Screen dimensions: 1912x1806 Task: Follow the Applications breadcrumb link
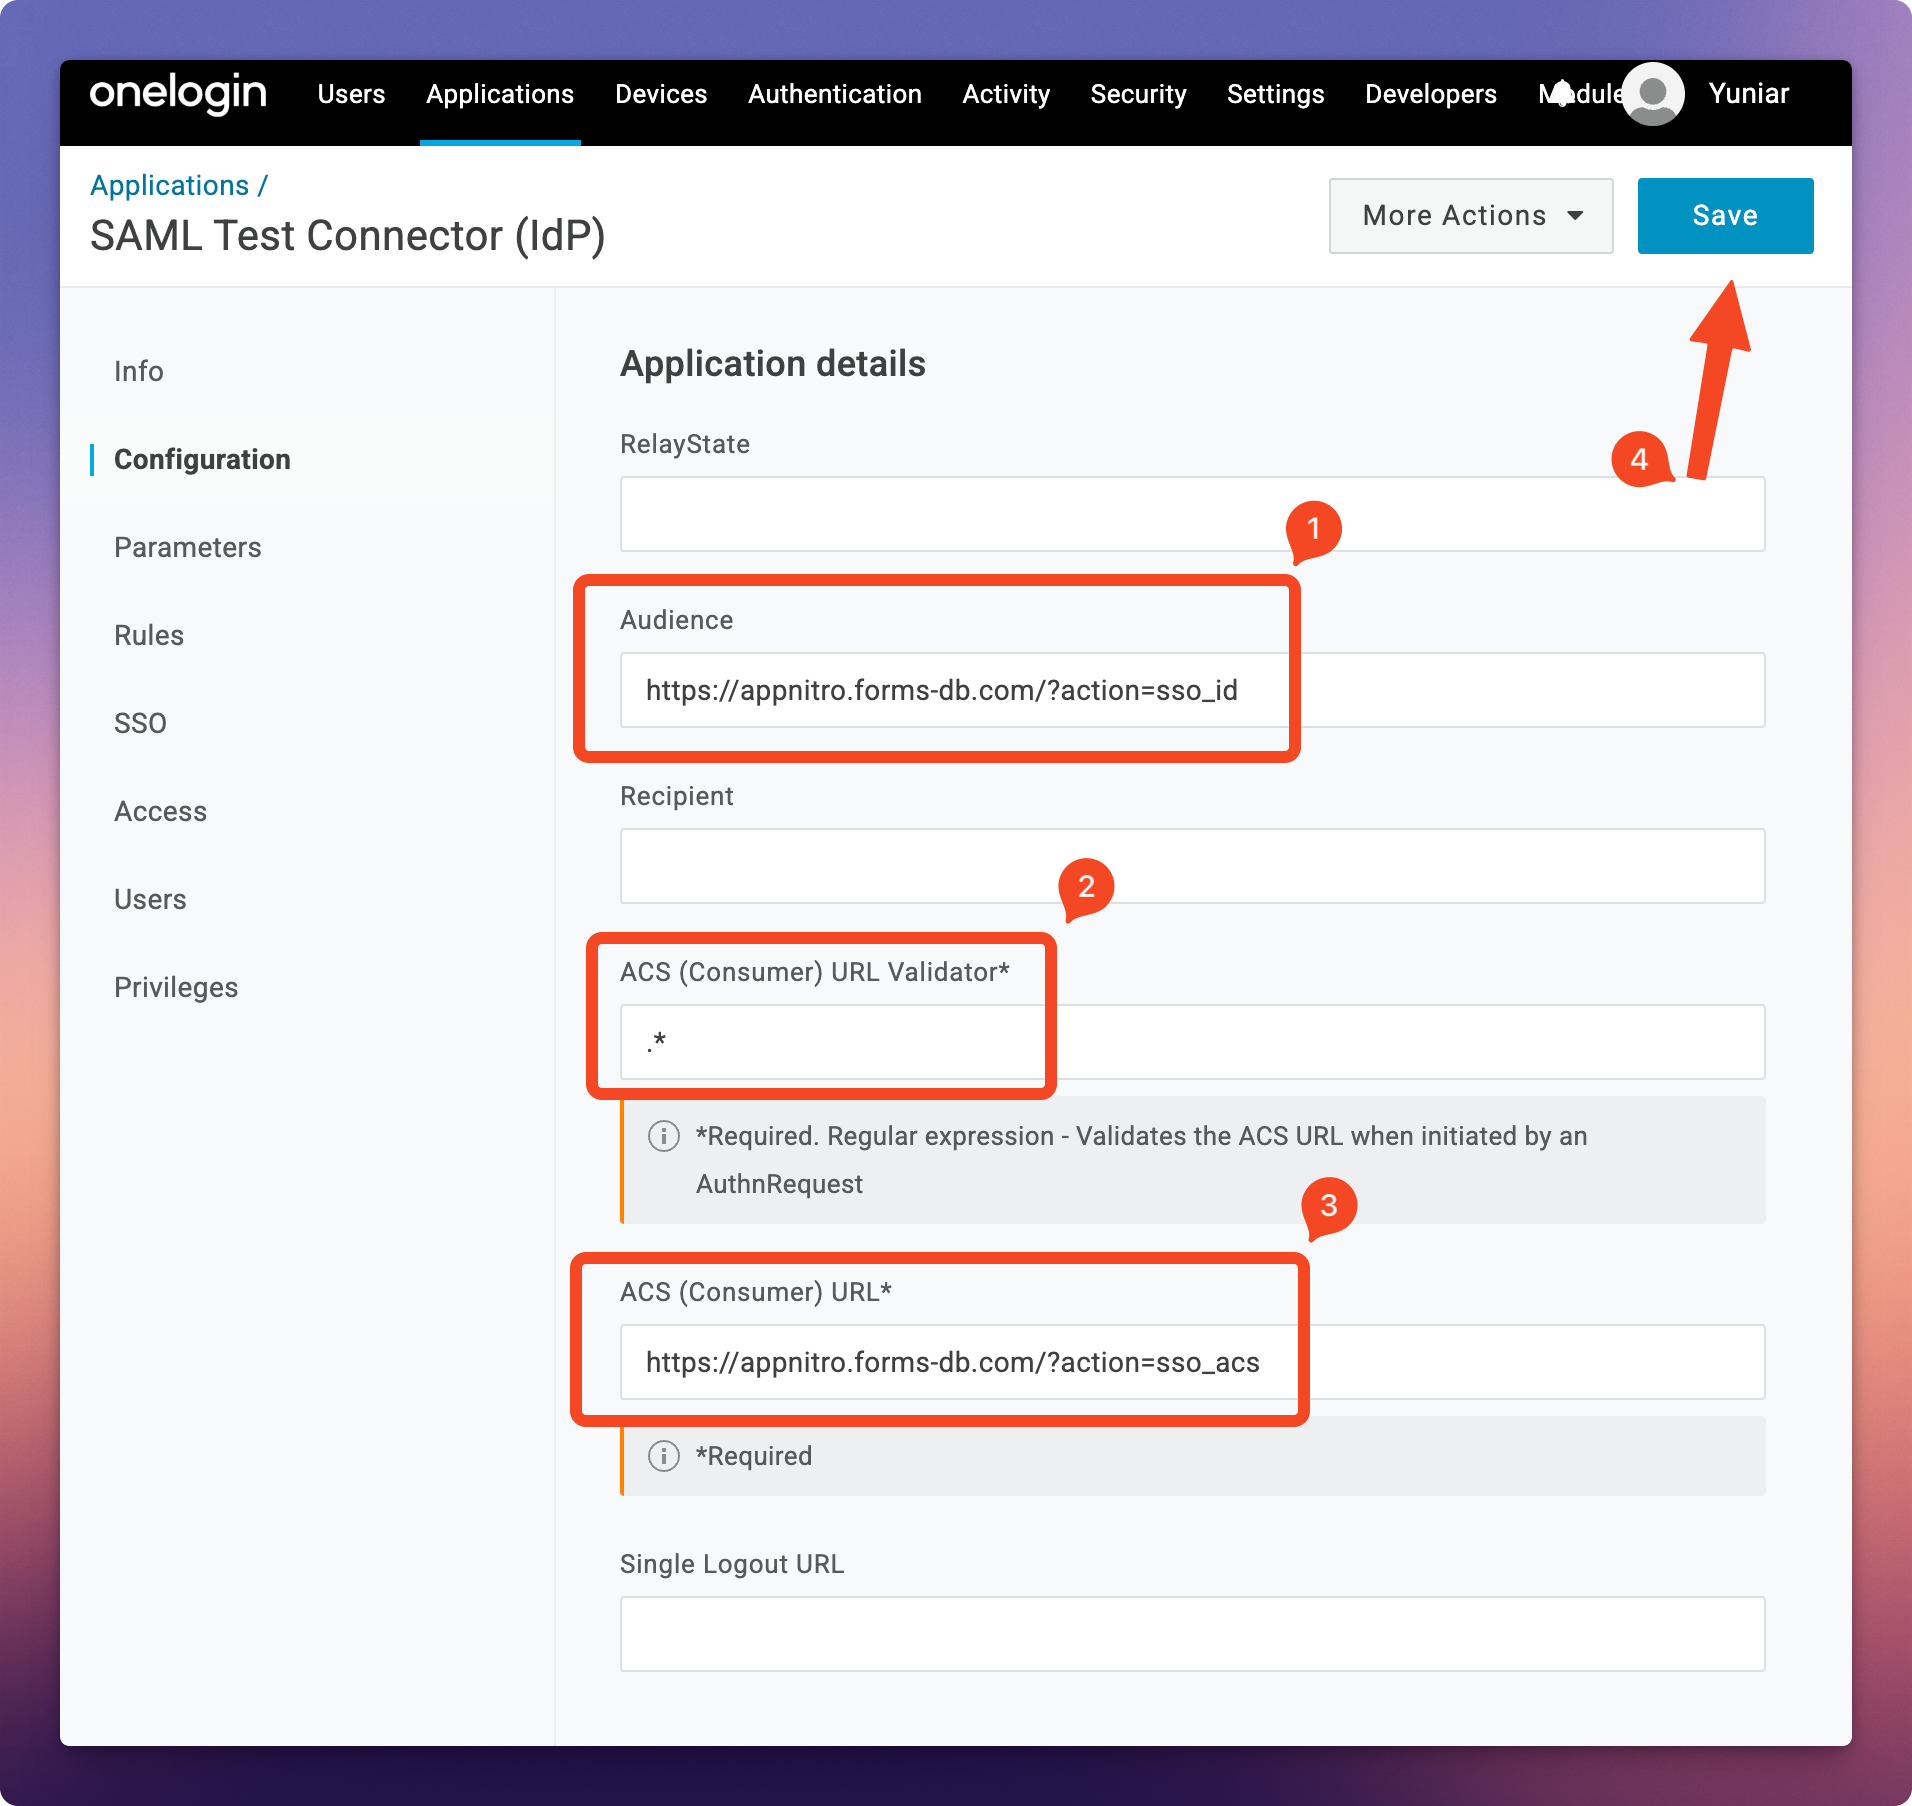click(170, 185)
